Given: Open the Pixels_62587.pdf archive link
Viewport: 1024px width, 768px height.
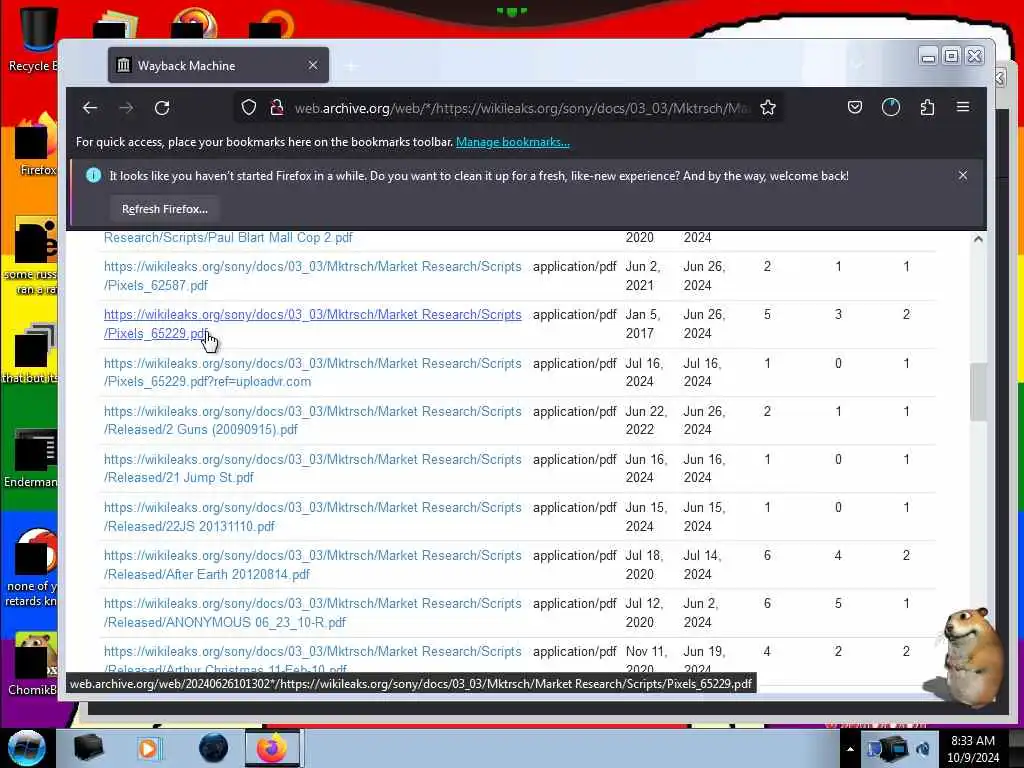Looking at the screenshot, I should click(312, 276).
